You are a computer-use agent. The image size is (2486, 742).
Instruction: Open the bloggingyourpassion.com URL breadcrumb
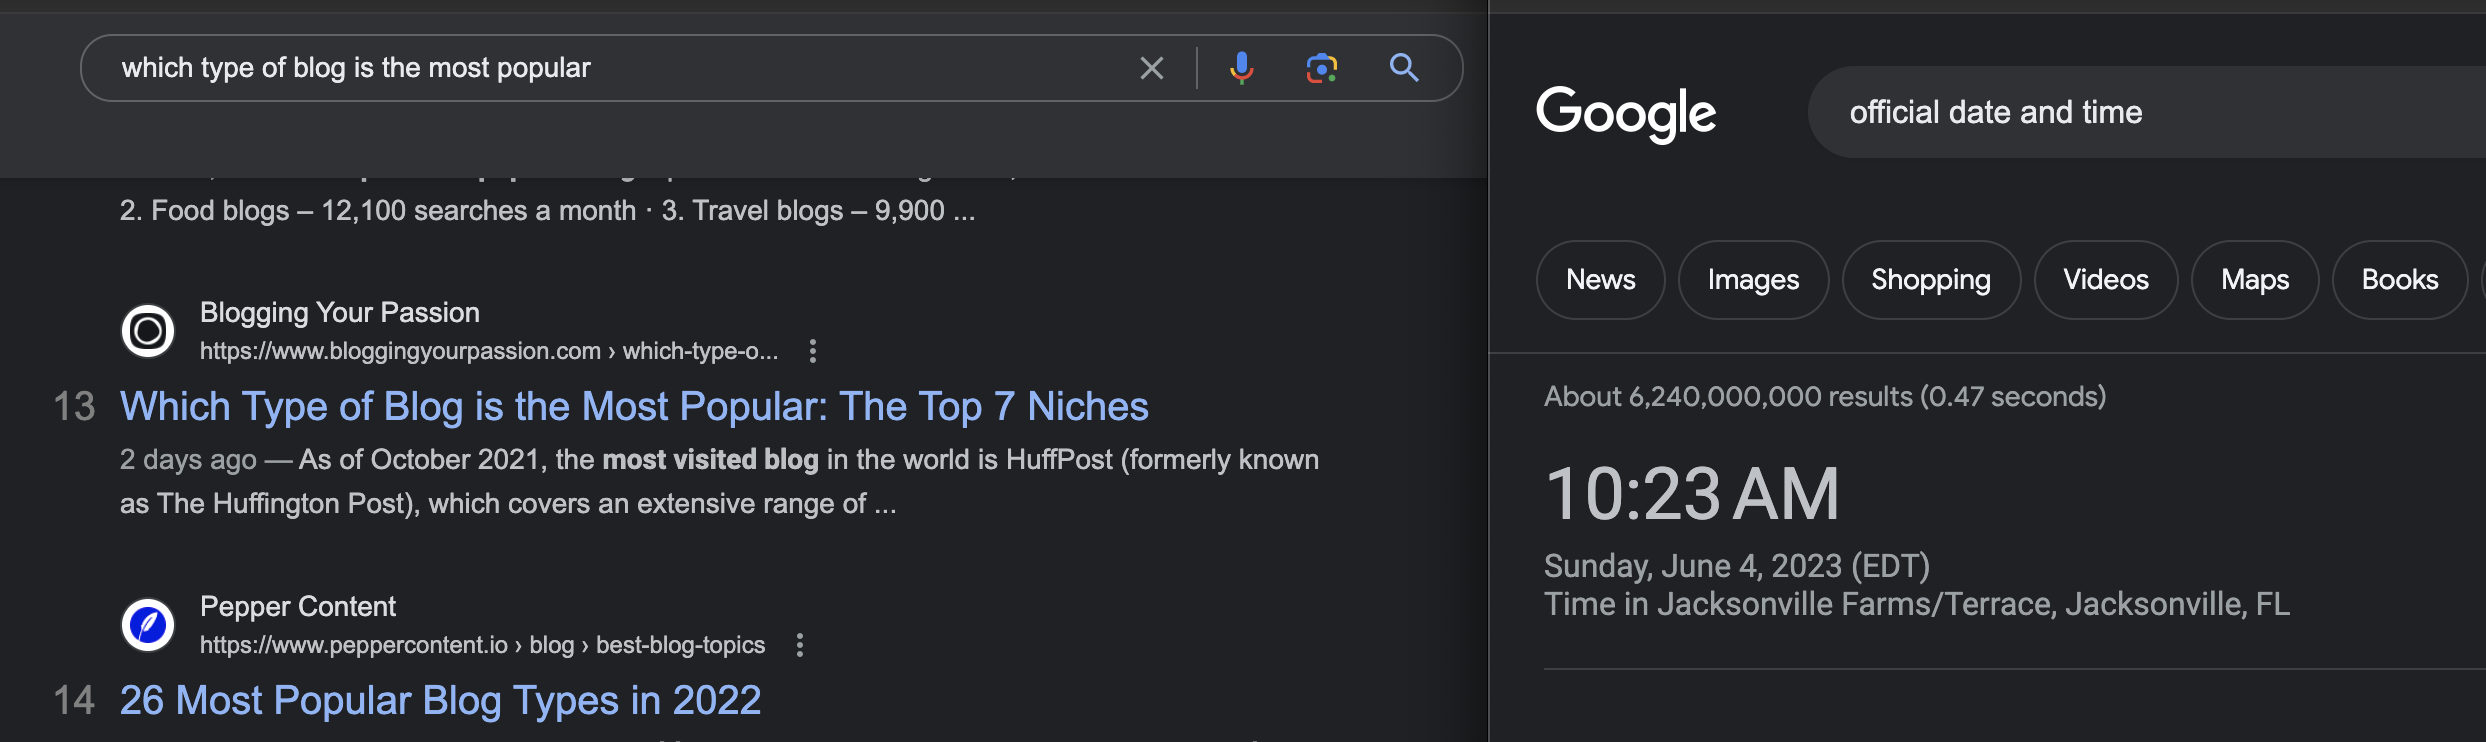489,351
